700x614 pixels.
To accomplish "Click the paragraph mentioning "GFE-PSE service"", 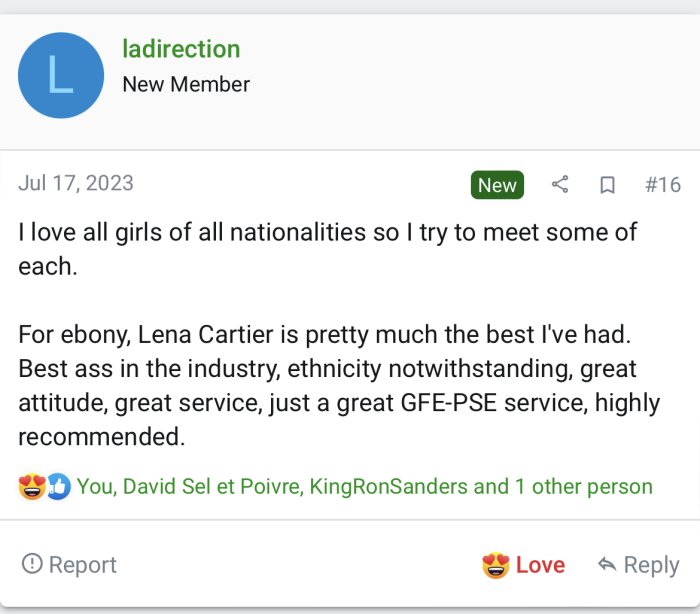I will coord(340,385).
